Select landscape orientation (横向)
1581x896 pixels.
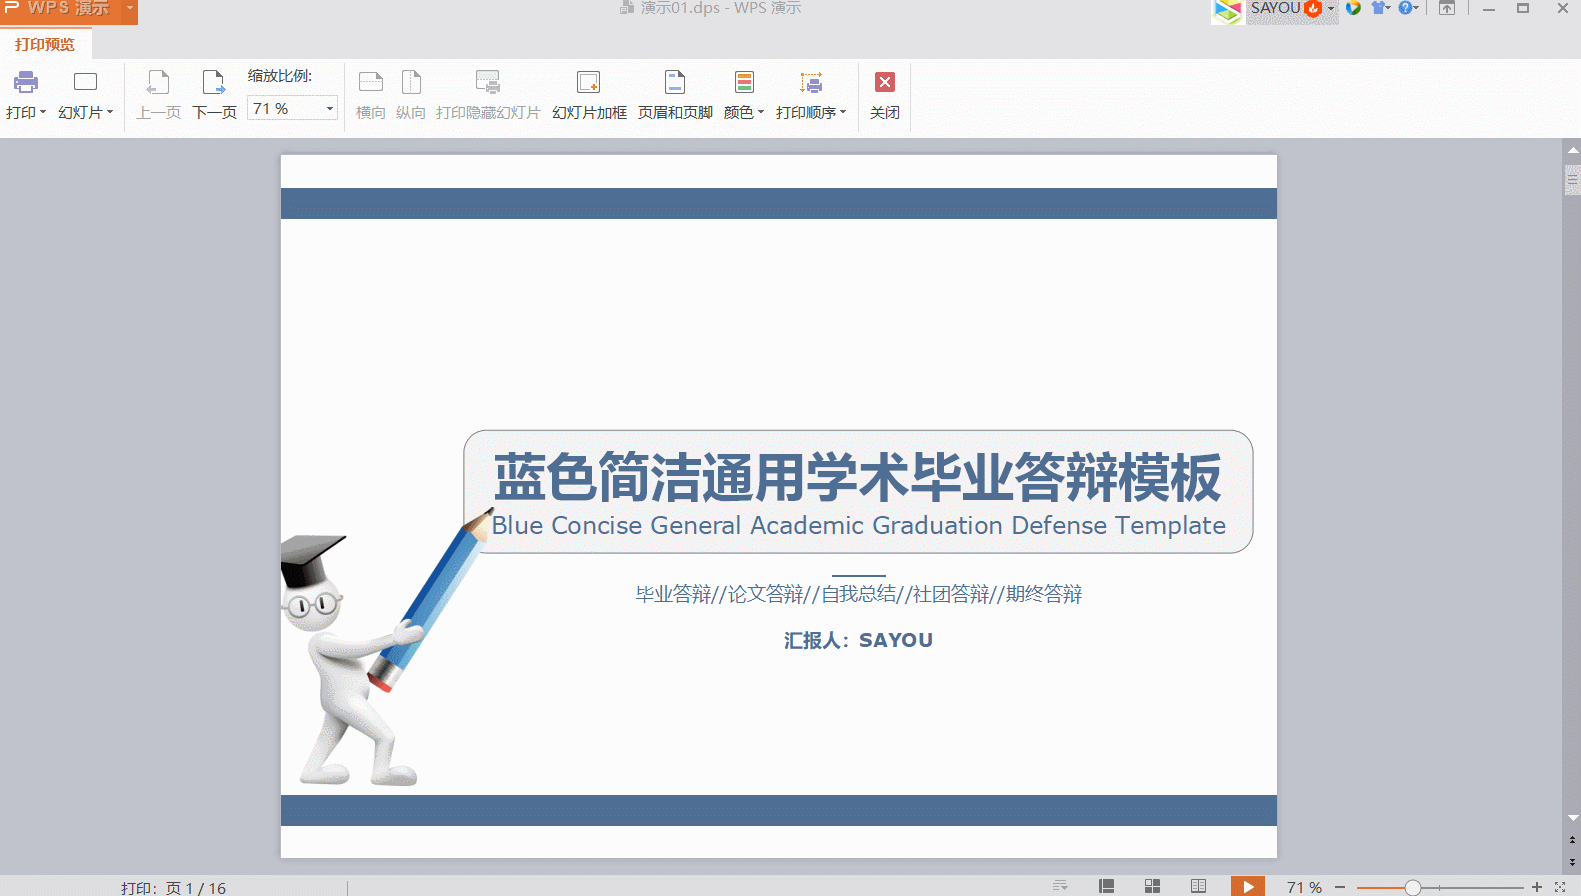[x=371, y=96]
